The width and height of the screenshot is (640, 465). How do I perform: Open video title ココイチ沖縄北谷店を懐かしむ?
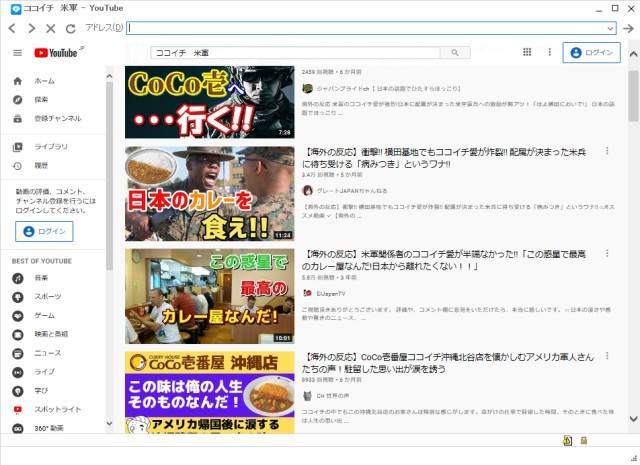coord(448,363)
